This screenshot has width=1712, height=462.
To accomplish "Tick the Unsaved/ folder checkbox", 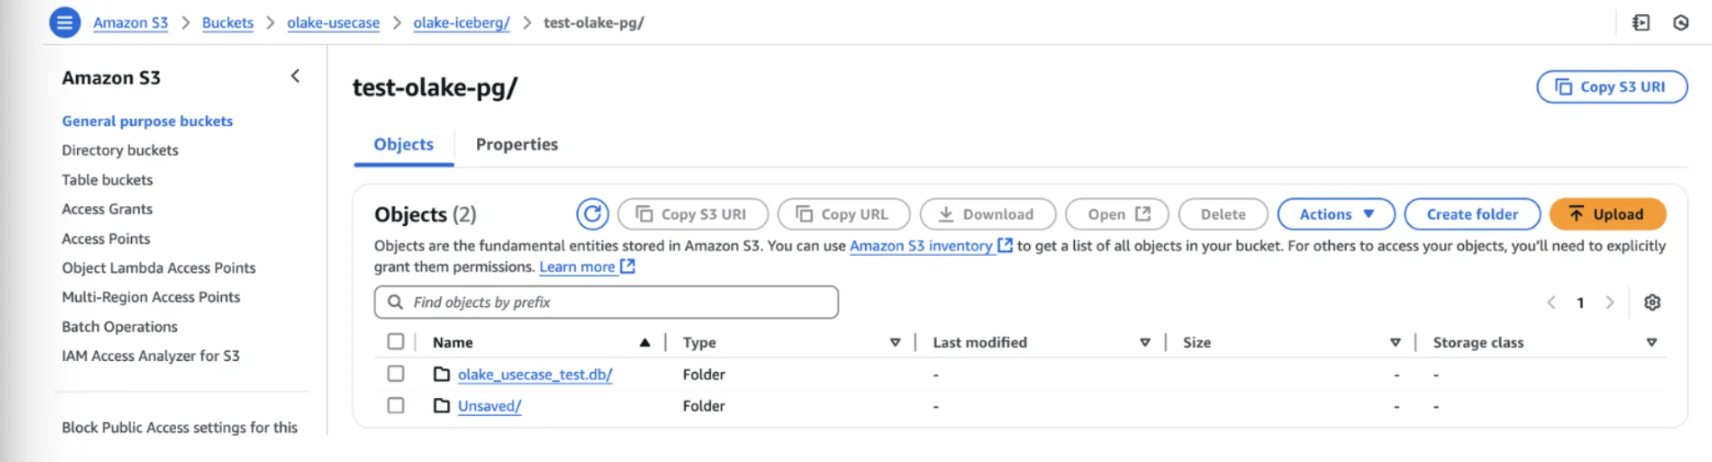I will (396, 405).
